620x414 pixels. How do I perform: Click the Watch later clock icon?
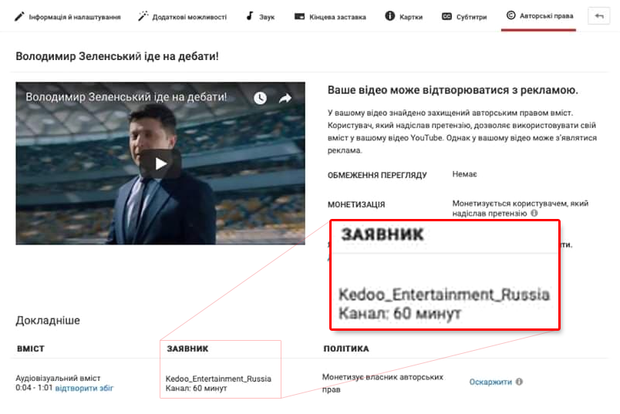tap(260, 99)
